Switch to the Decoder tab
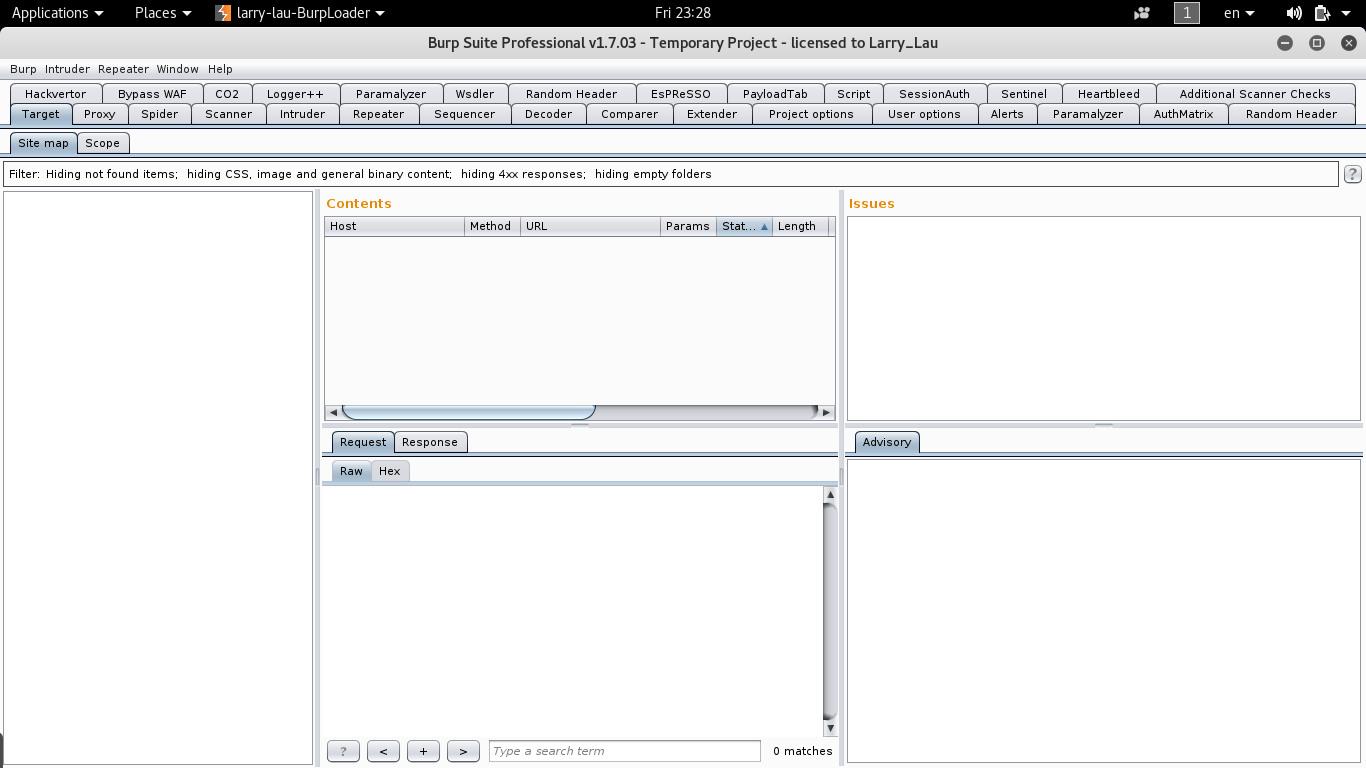 click(x=549, y=114)
